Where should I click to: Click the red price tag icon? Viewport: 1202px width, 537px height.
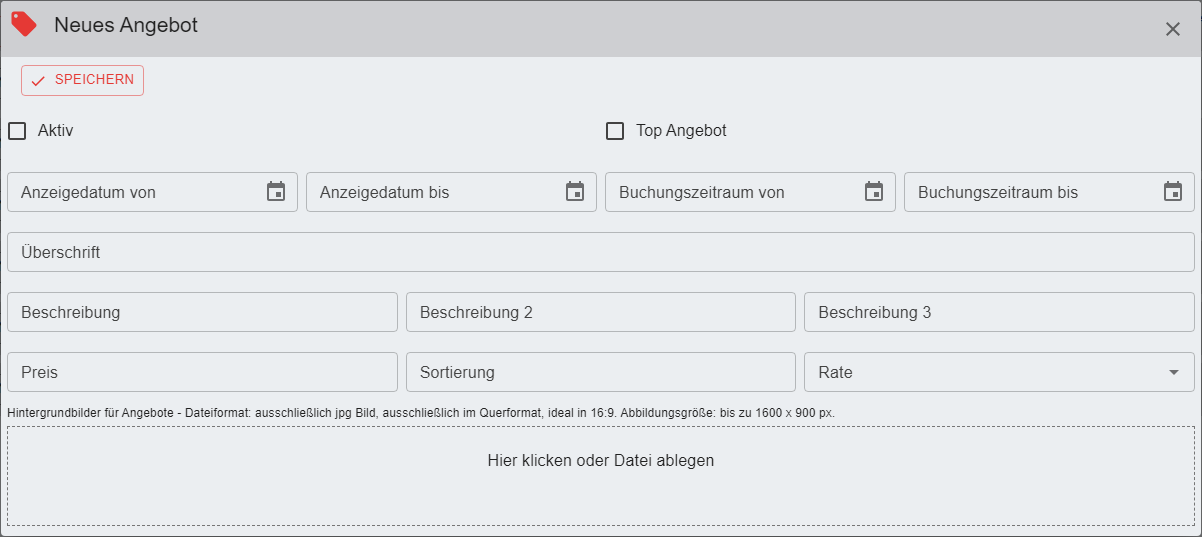[24, 25]
